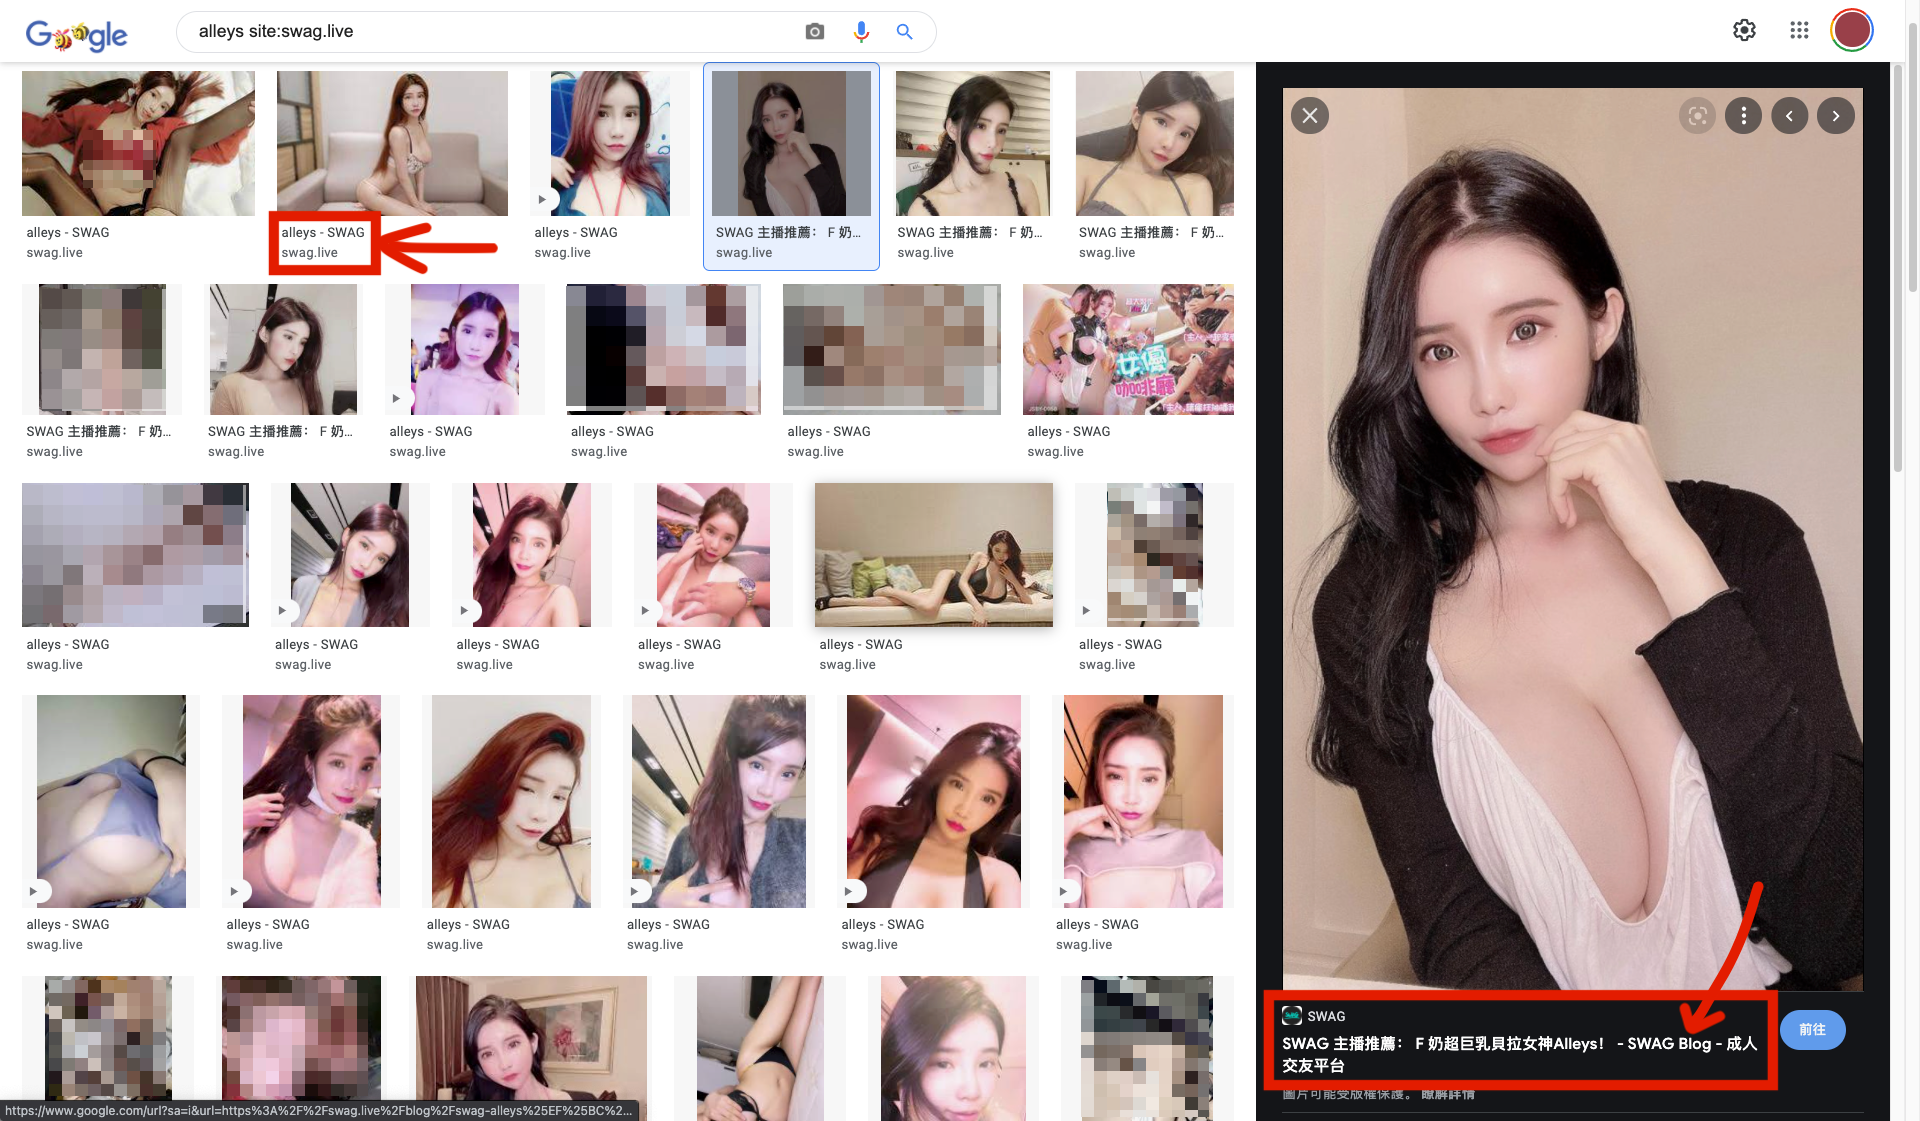Open the couch thumbnail above boxed alleys caption
1920x1121 pixels.
392,144
